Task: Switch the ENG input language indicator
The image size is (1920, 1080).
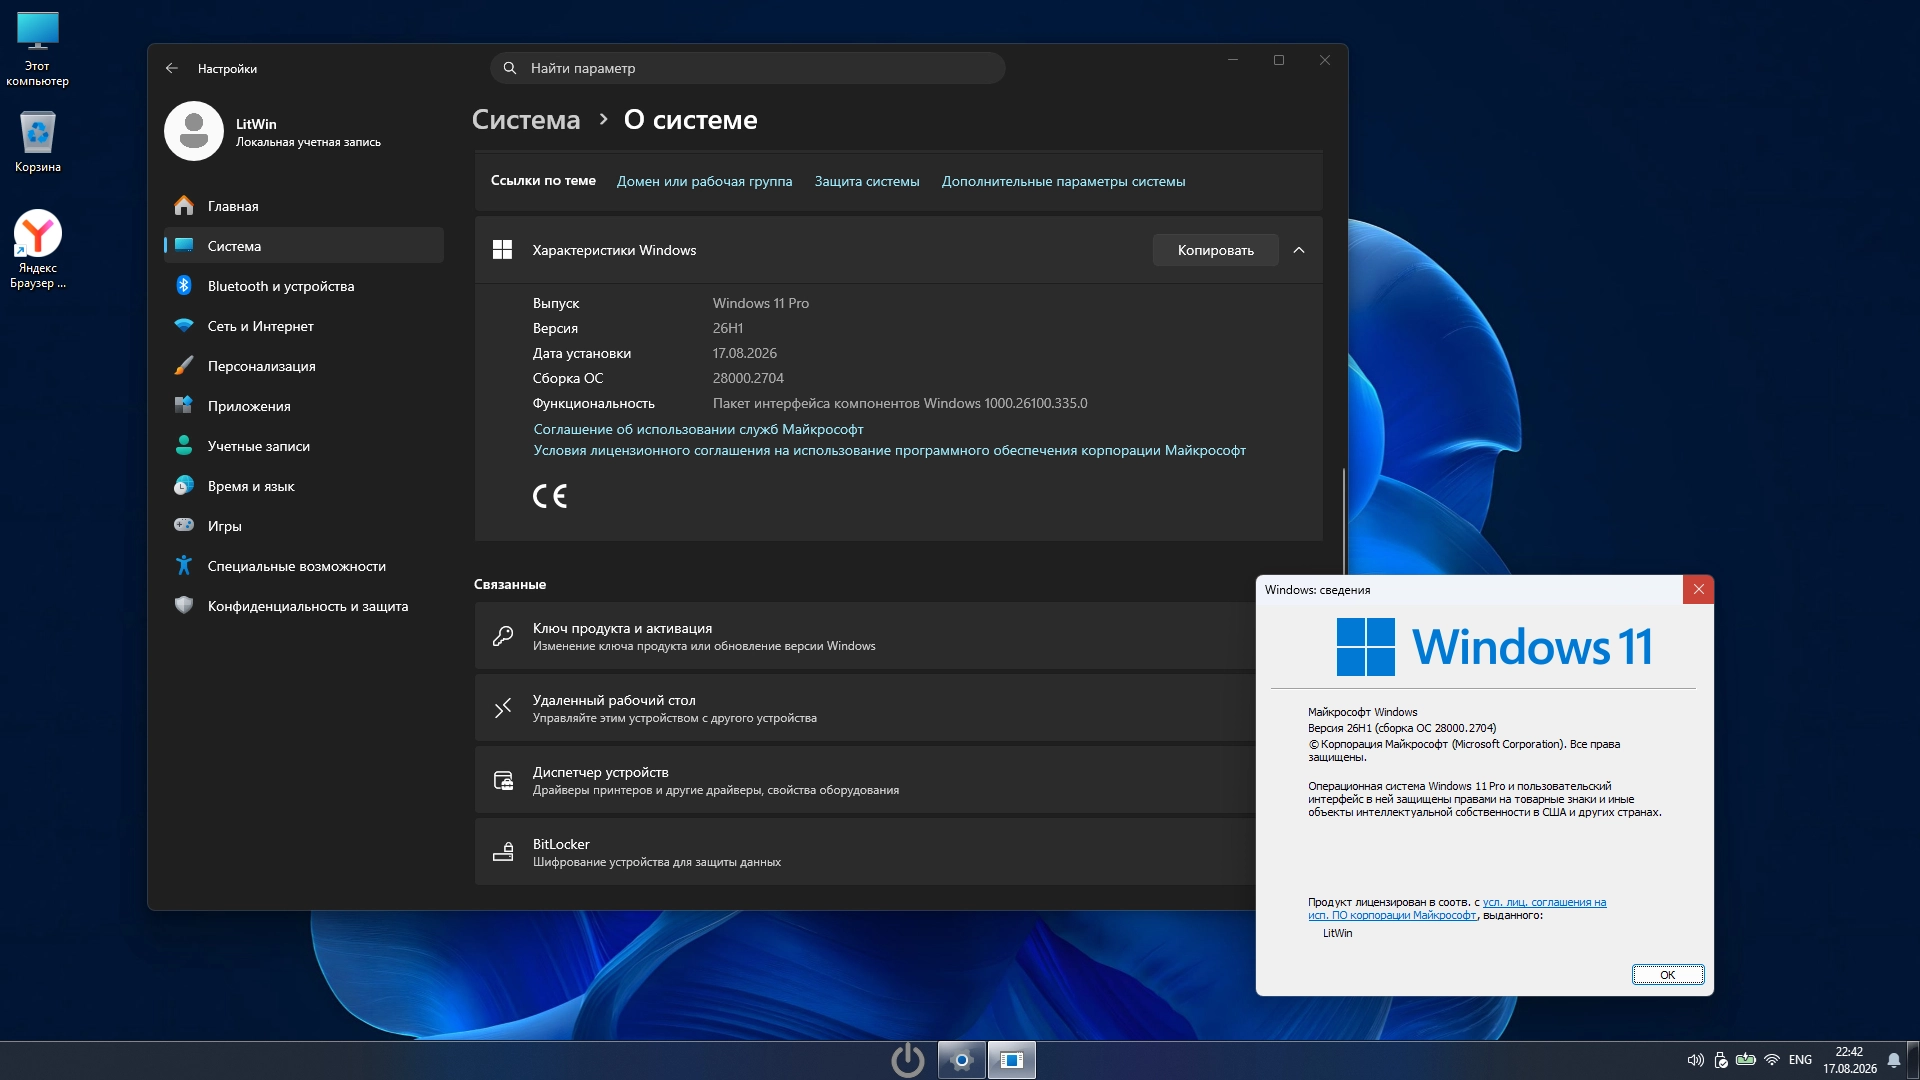Action: [x=1800, y=1060]
